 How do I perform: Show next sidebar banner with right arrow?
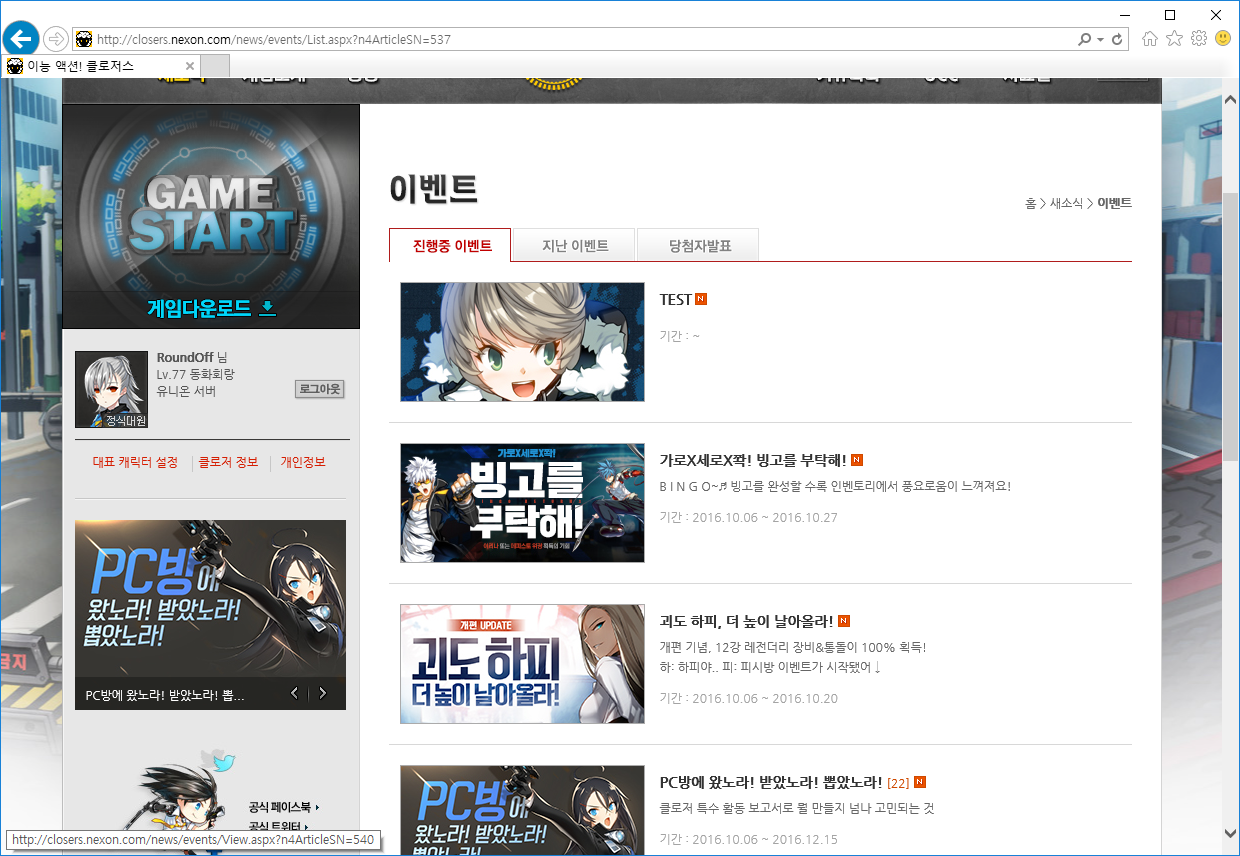pyautogui.click(x=322, y=693)
